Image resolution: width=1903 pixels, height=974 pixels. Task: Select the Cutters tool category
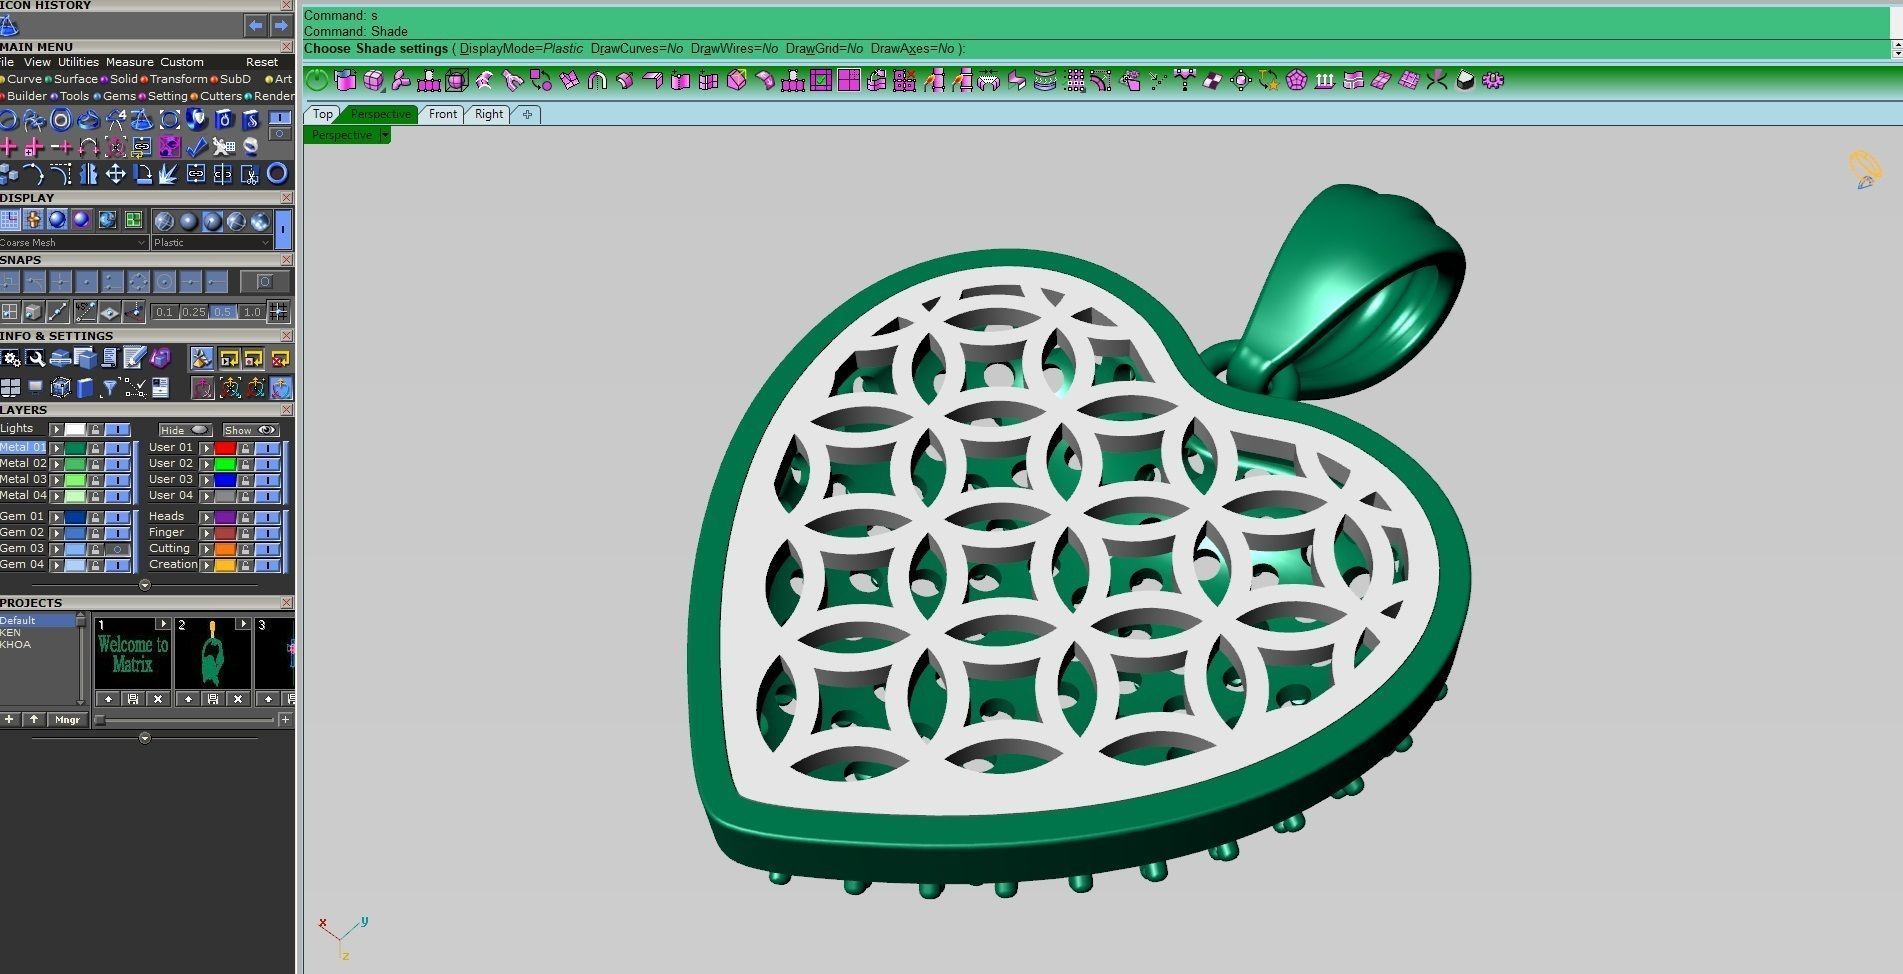[220, 96]
